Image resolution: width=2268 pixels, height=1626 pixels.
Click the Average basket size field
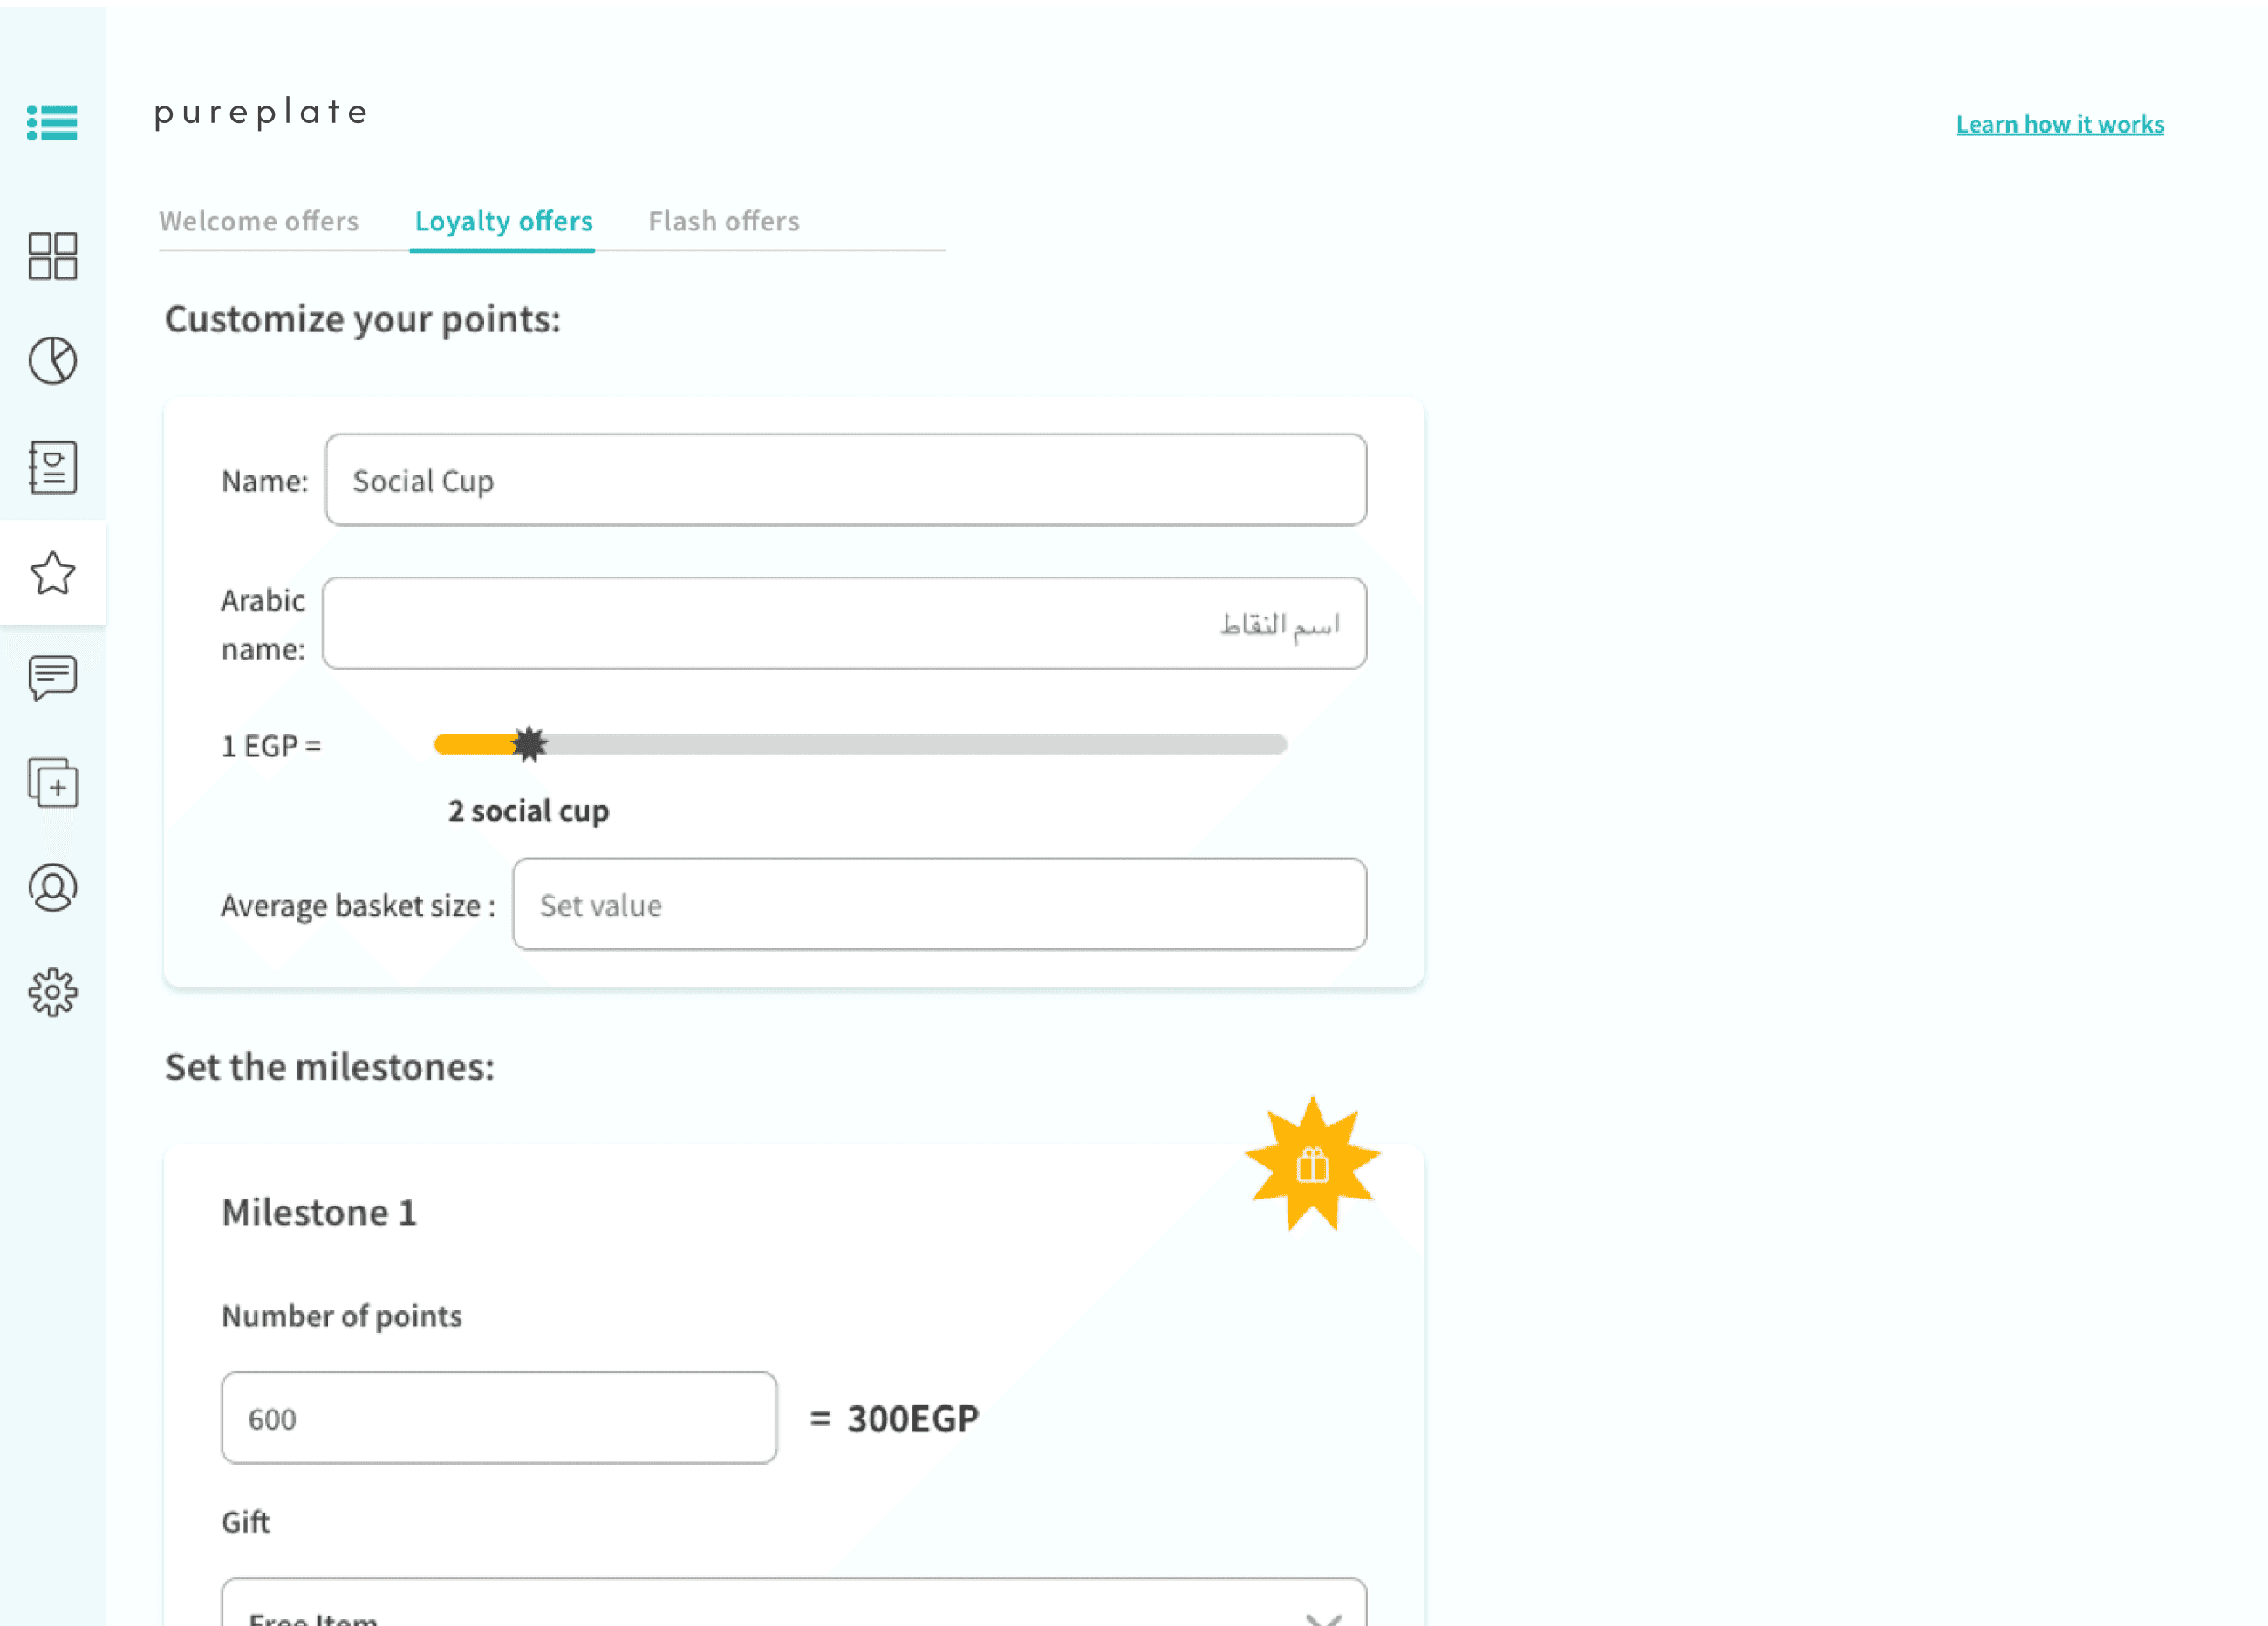tap(938, 904)
